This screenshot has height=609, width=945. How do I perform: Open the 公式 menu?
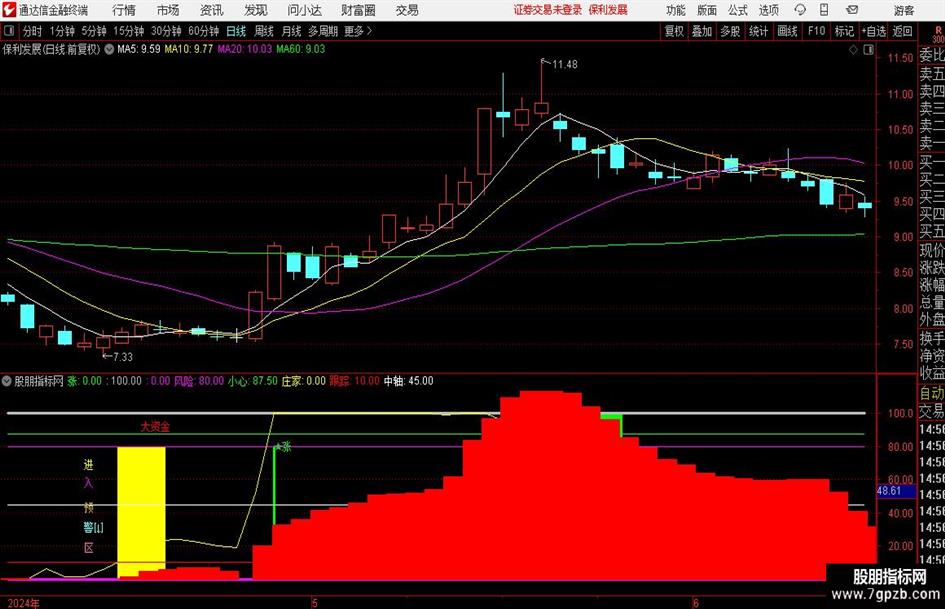click(x=738, y=10)
